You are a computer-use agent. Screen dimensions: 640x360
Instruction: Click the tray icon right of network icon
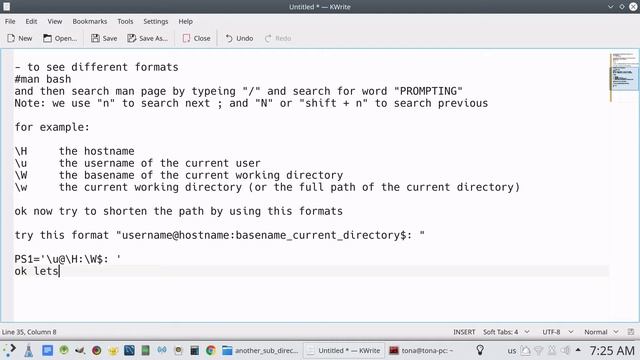[x=552, y=350]
